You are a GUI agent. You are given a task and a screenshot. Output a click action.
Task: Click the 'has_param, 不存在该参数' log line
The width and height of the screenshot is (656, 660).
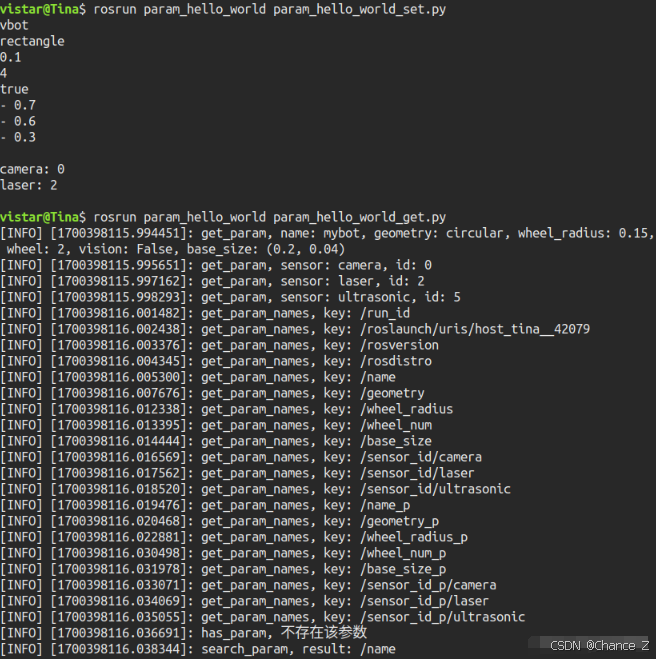pyautogui.click(x=184, y=633)
